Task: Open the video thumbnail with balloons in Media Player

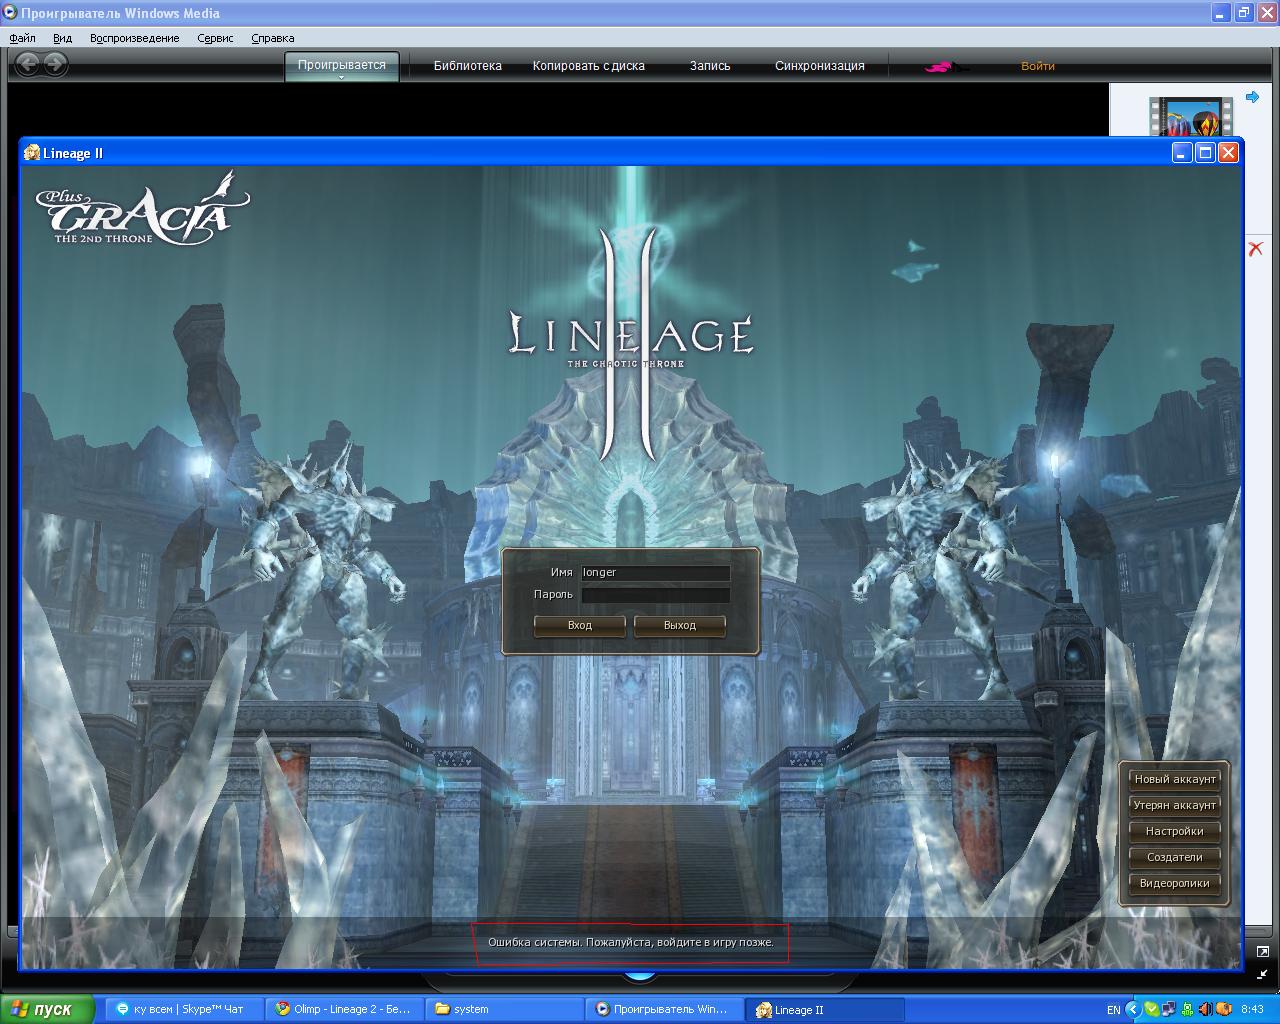Action: (1190, 116)
